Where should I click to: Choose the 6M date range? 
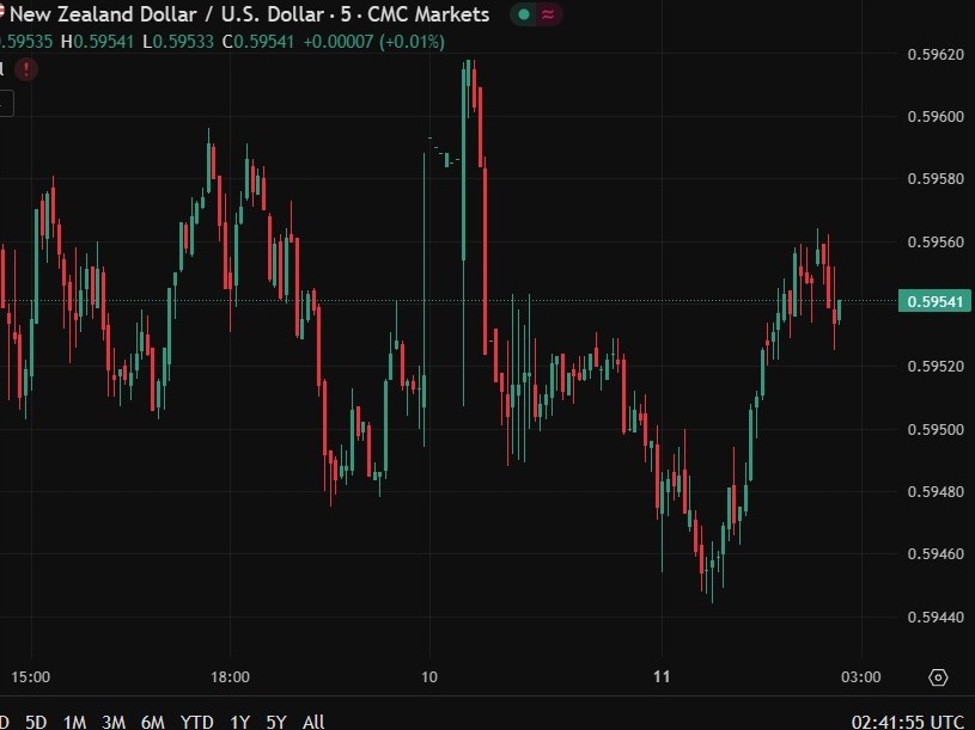(152, 721)
